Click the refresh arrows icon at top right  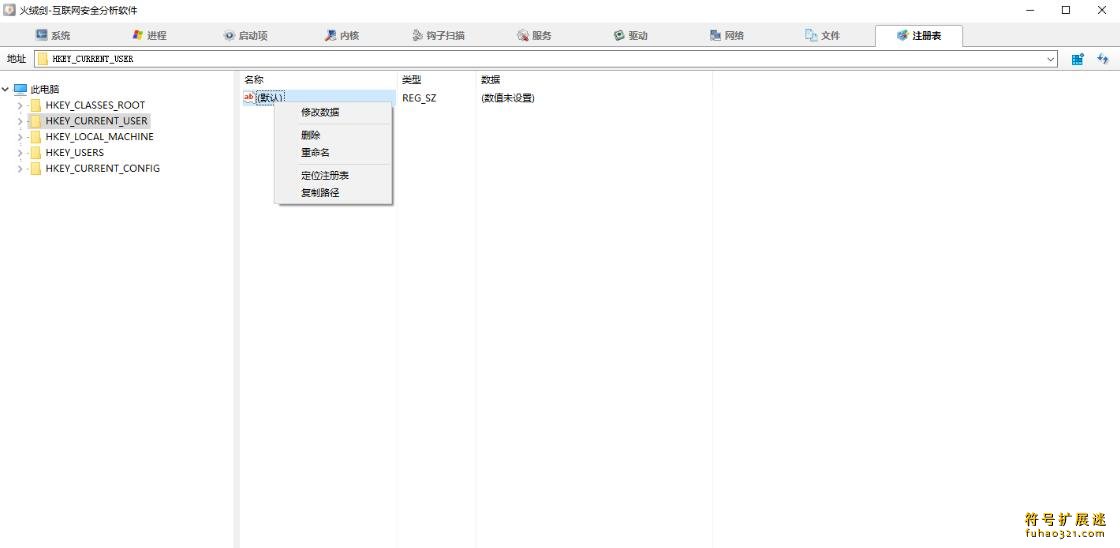1102,59
